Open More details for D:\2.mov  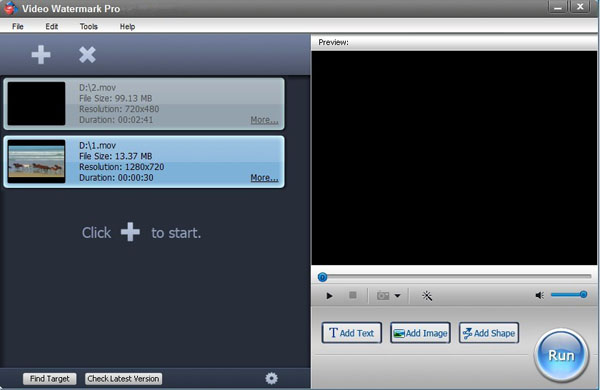tap(264, 120)
